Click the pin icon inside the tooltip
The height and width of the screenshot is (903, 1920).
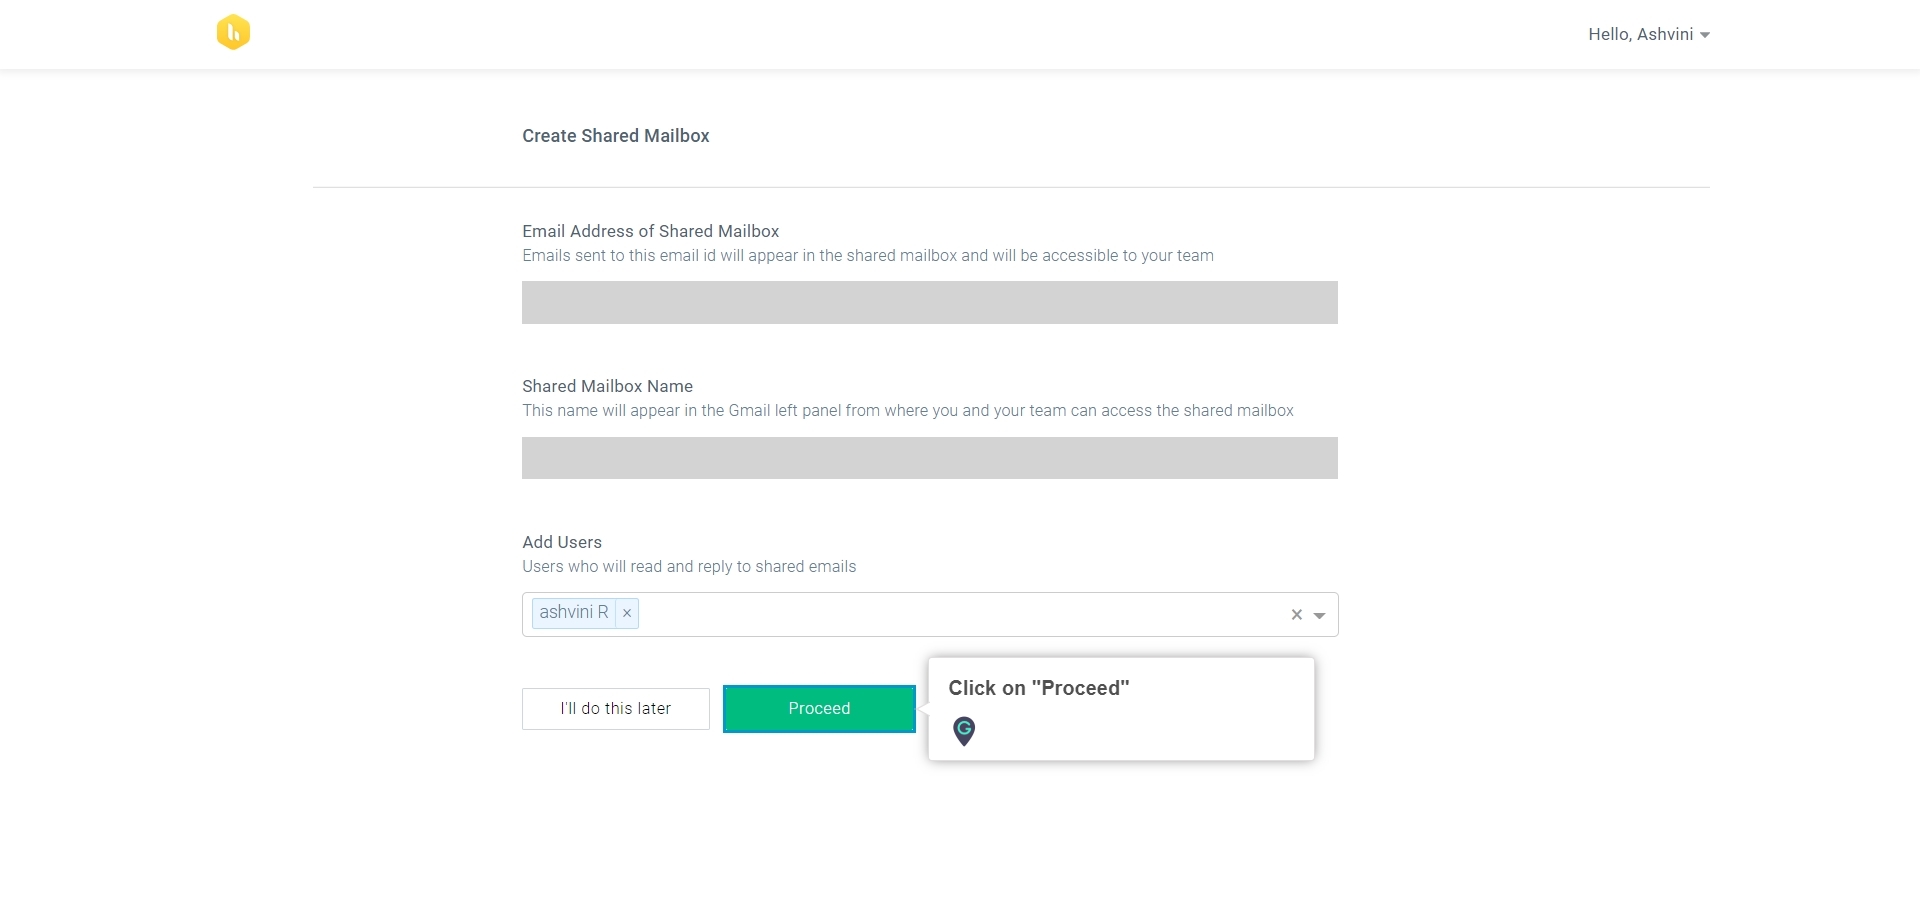coord(964,731)
